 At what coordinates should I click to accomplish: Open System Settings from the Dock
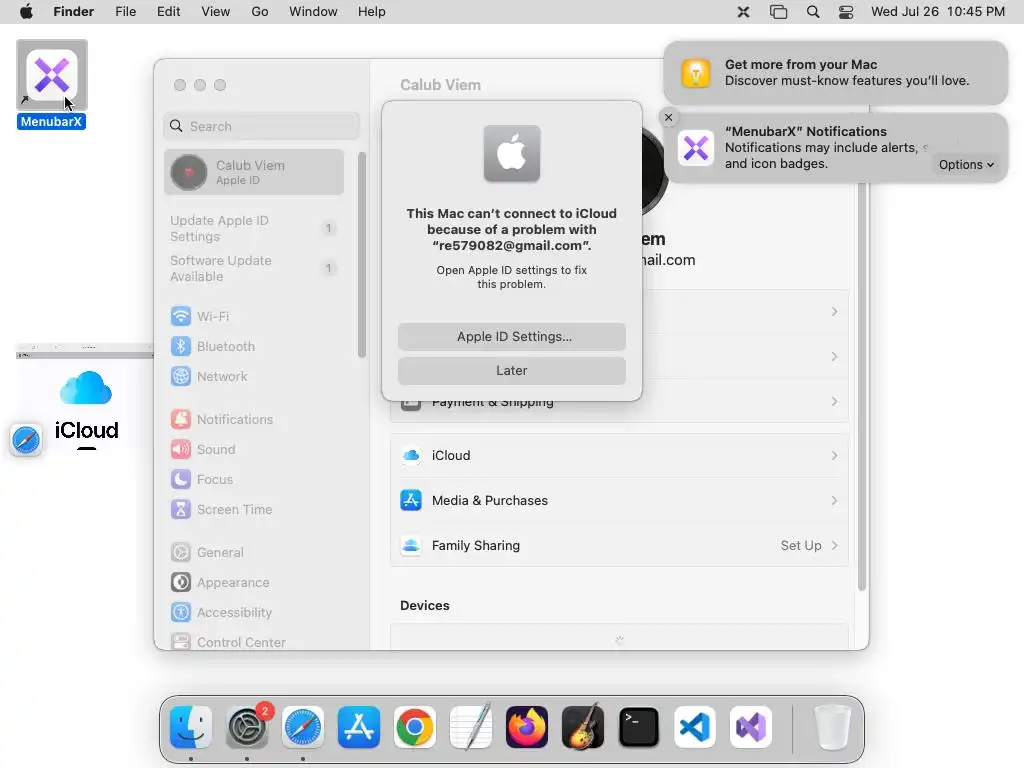(x=247, y=727)
